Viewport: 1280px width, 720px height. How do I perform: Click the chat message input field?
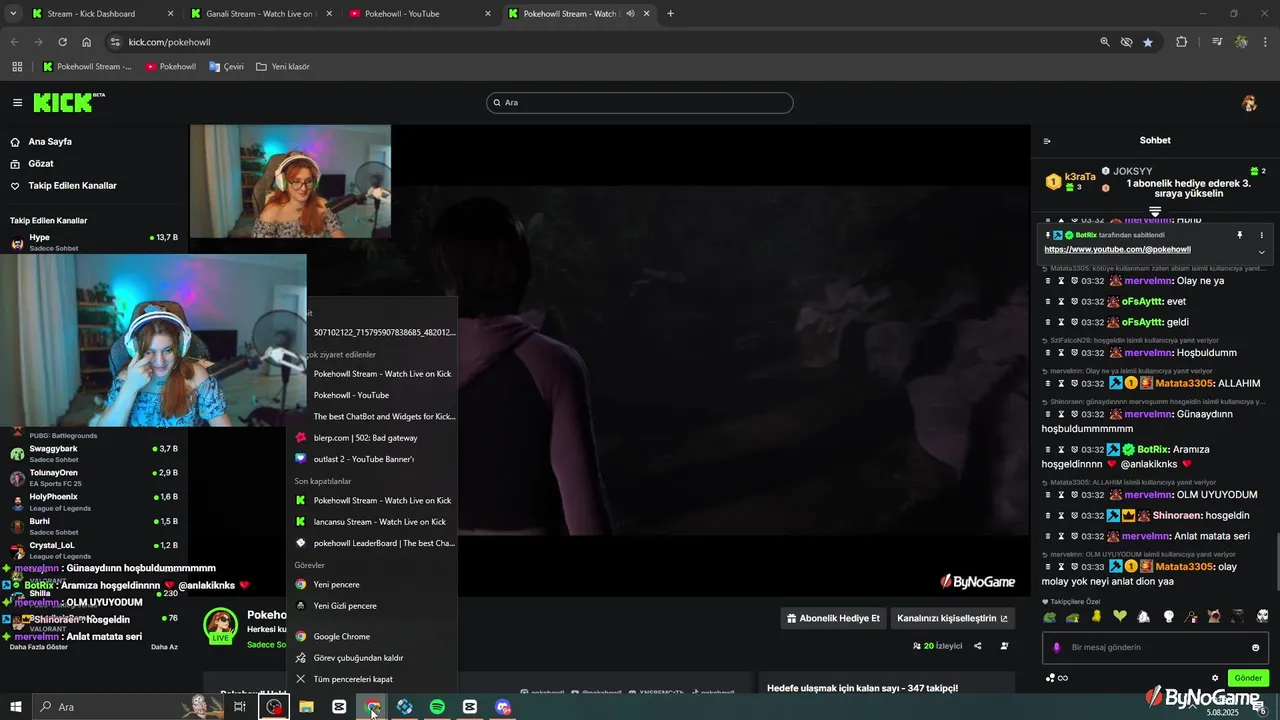pyautogui.click(x=1155, y=648)
